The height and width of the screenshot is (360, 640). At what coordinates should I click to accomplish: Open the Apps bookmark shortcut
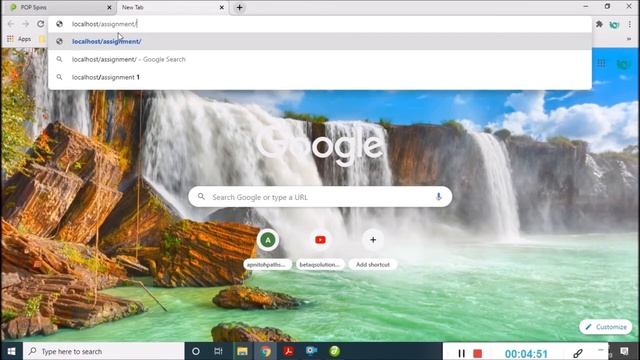[x=19, y=39]
